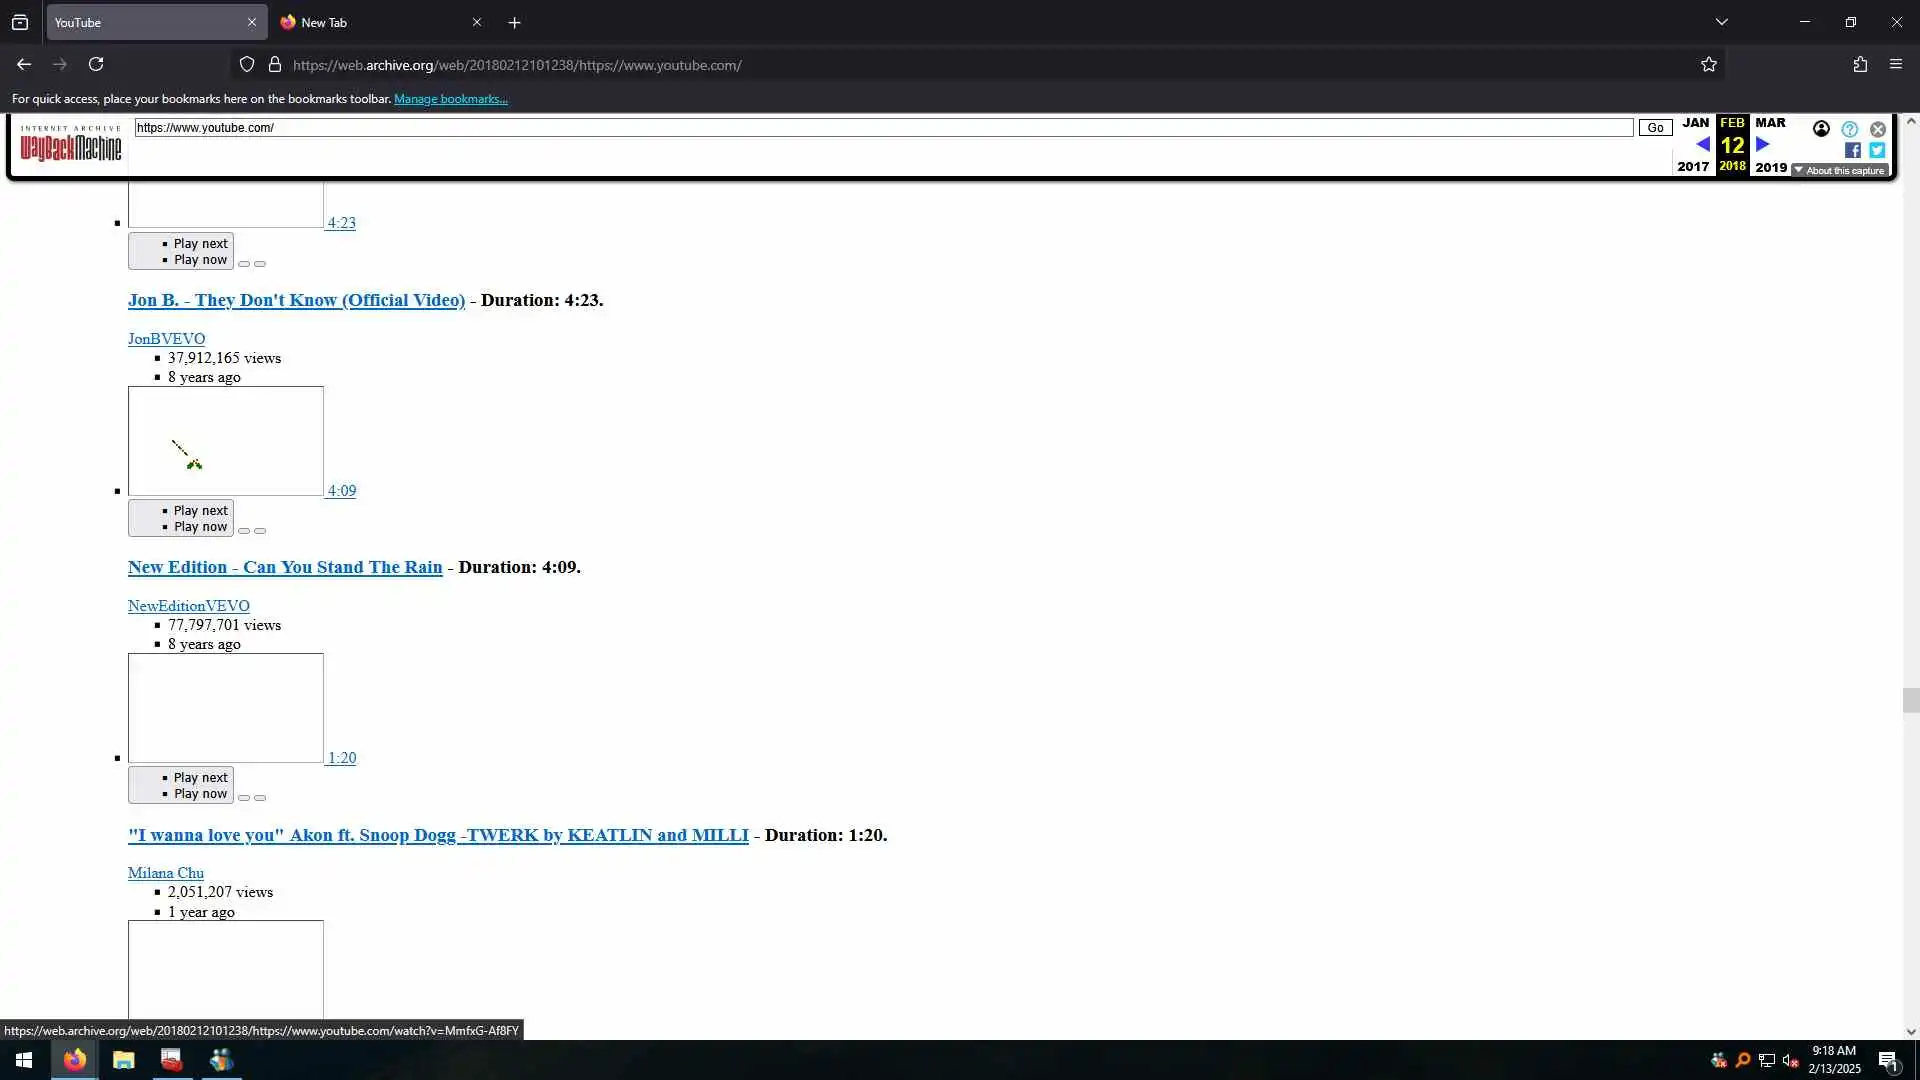Click the Wayback URL input field
1920x1080 pixels.
click(880, 128)
